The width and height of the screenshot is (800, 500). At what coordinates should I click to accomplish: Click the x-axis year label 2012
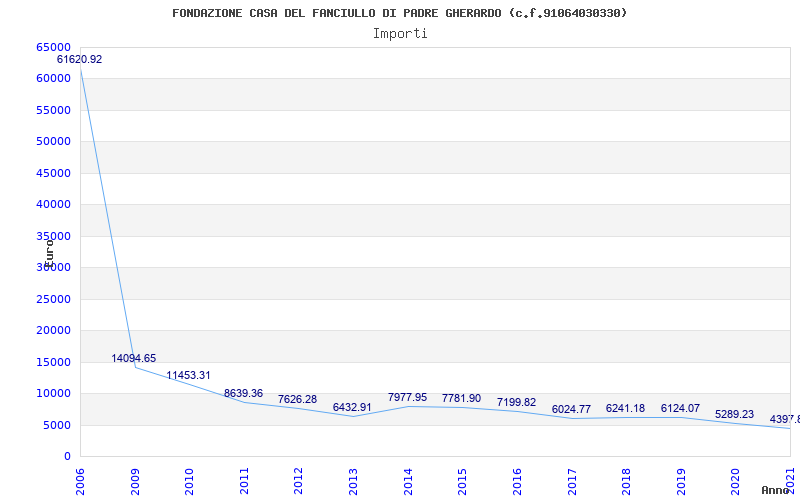tap(298, 482)
